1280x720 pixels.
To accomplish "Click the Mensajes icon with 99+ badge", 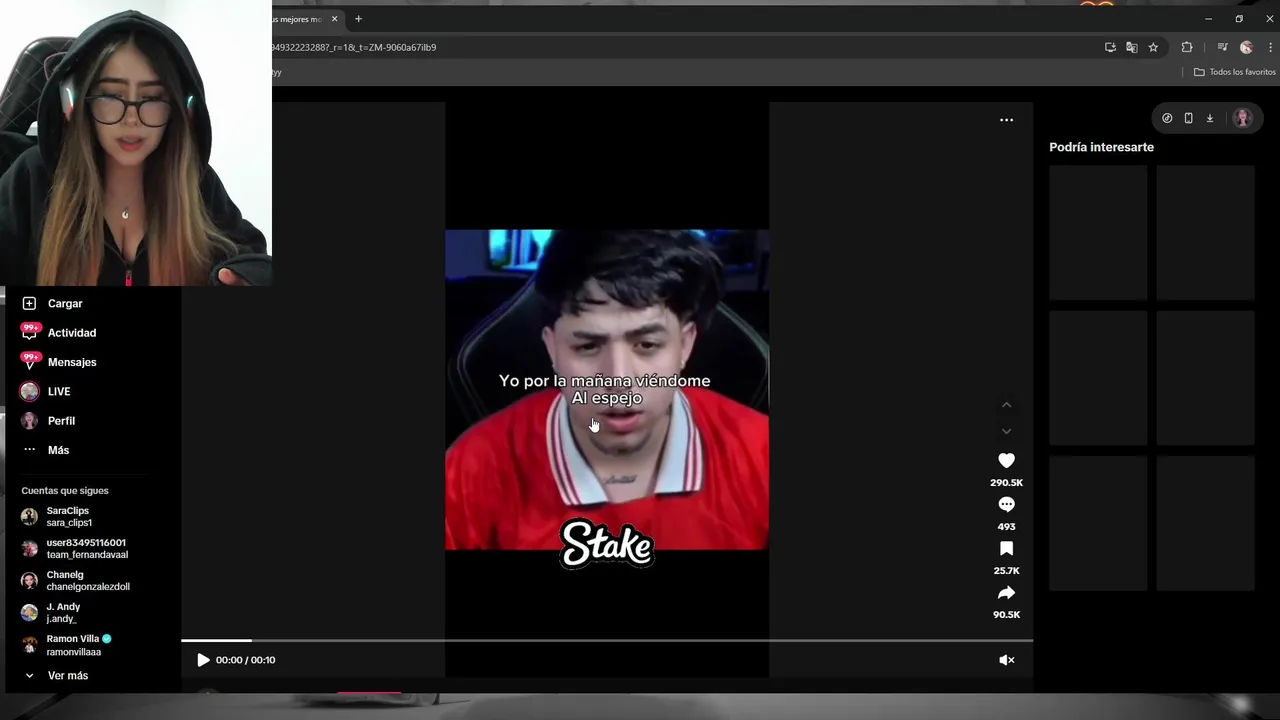I will [x=29, y=361].
